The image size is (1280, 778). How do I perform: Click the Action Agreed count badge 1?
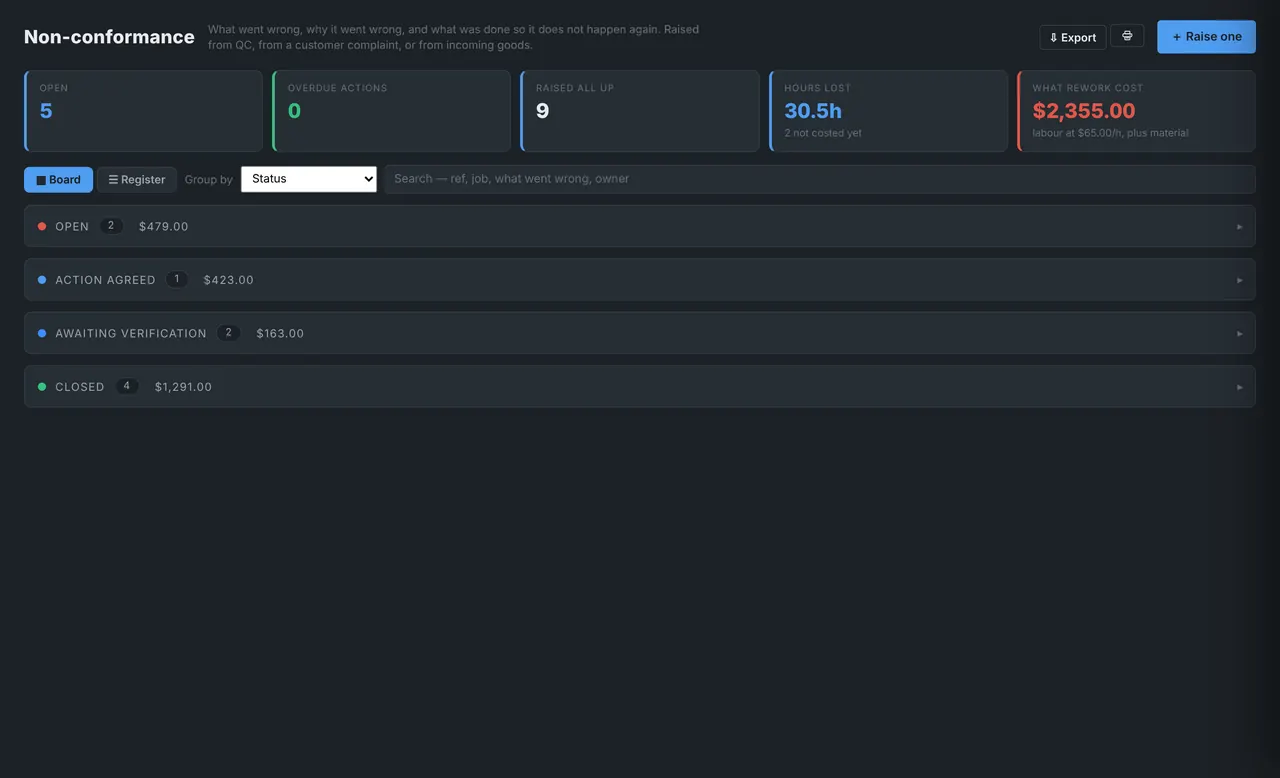(177, 279)
